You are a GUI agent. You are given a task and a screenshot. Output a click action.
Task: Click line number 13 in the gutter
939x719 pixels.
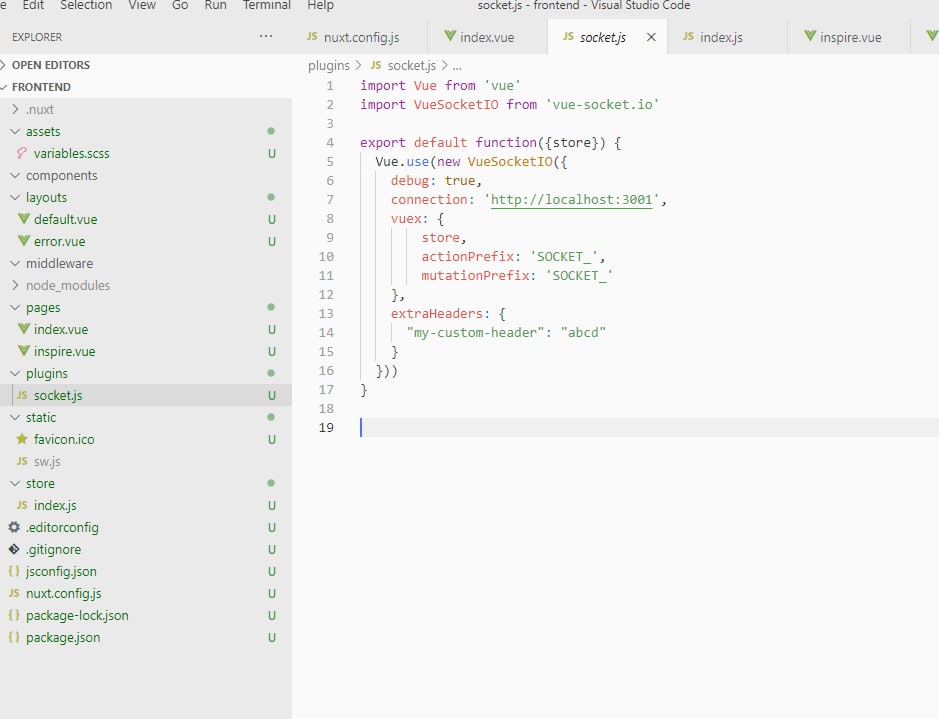[x=326, y=313]
